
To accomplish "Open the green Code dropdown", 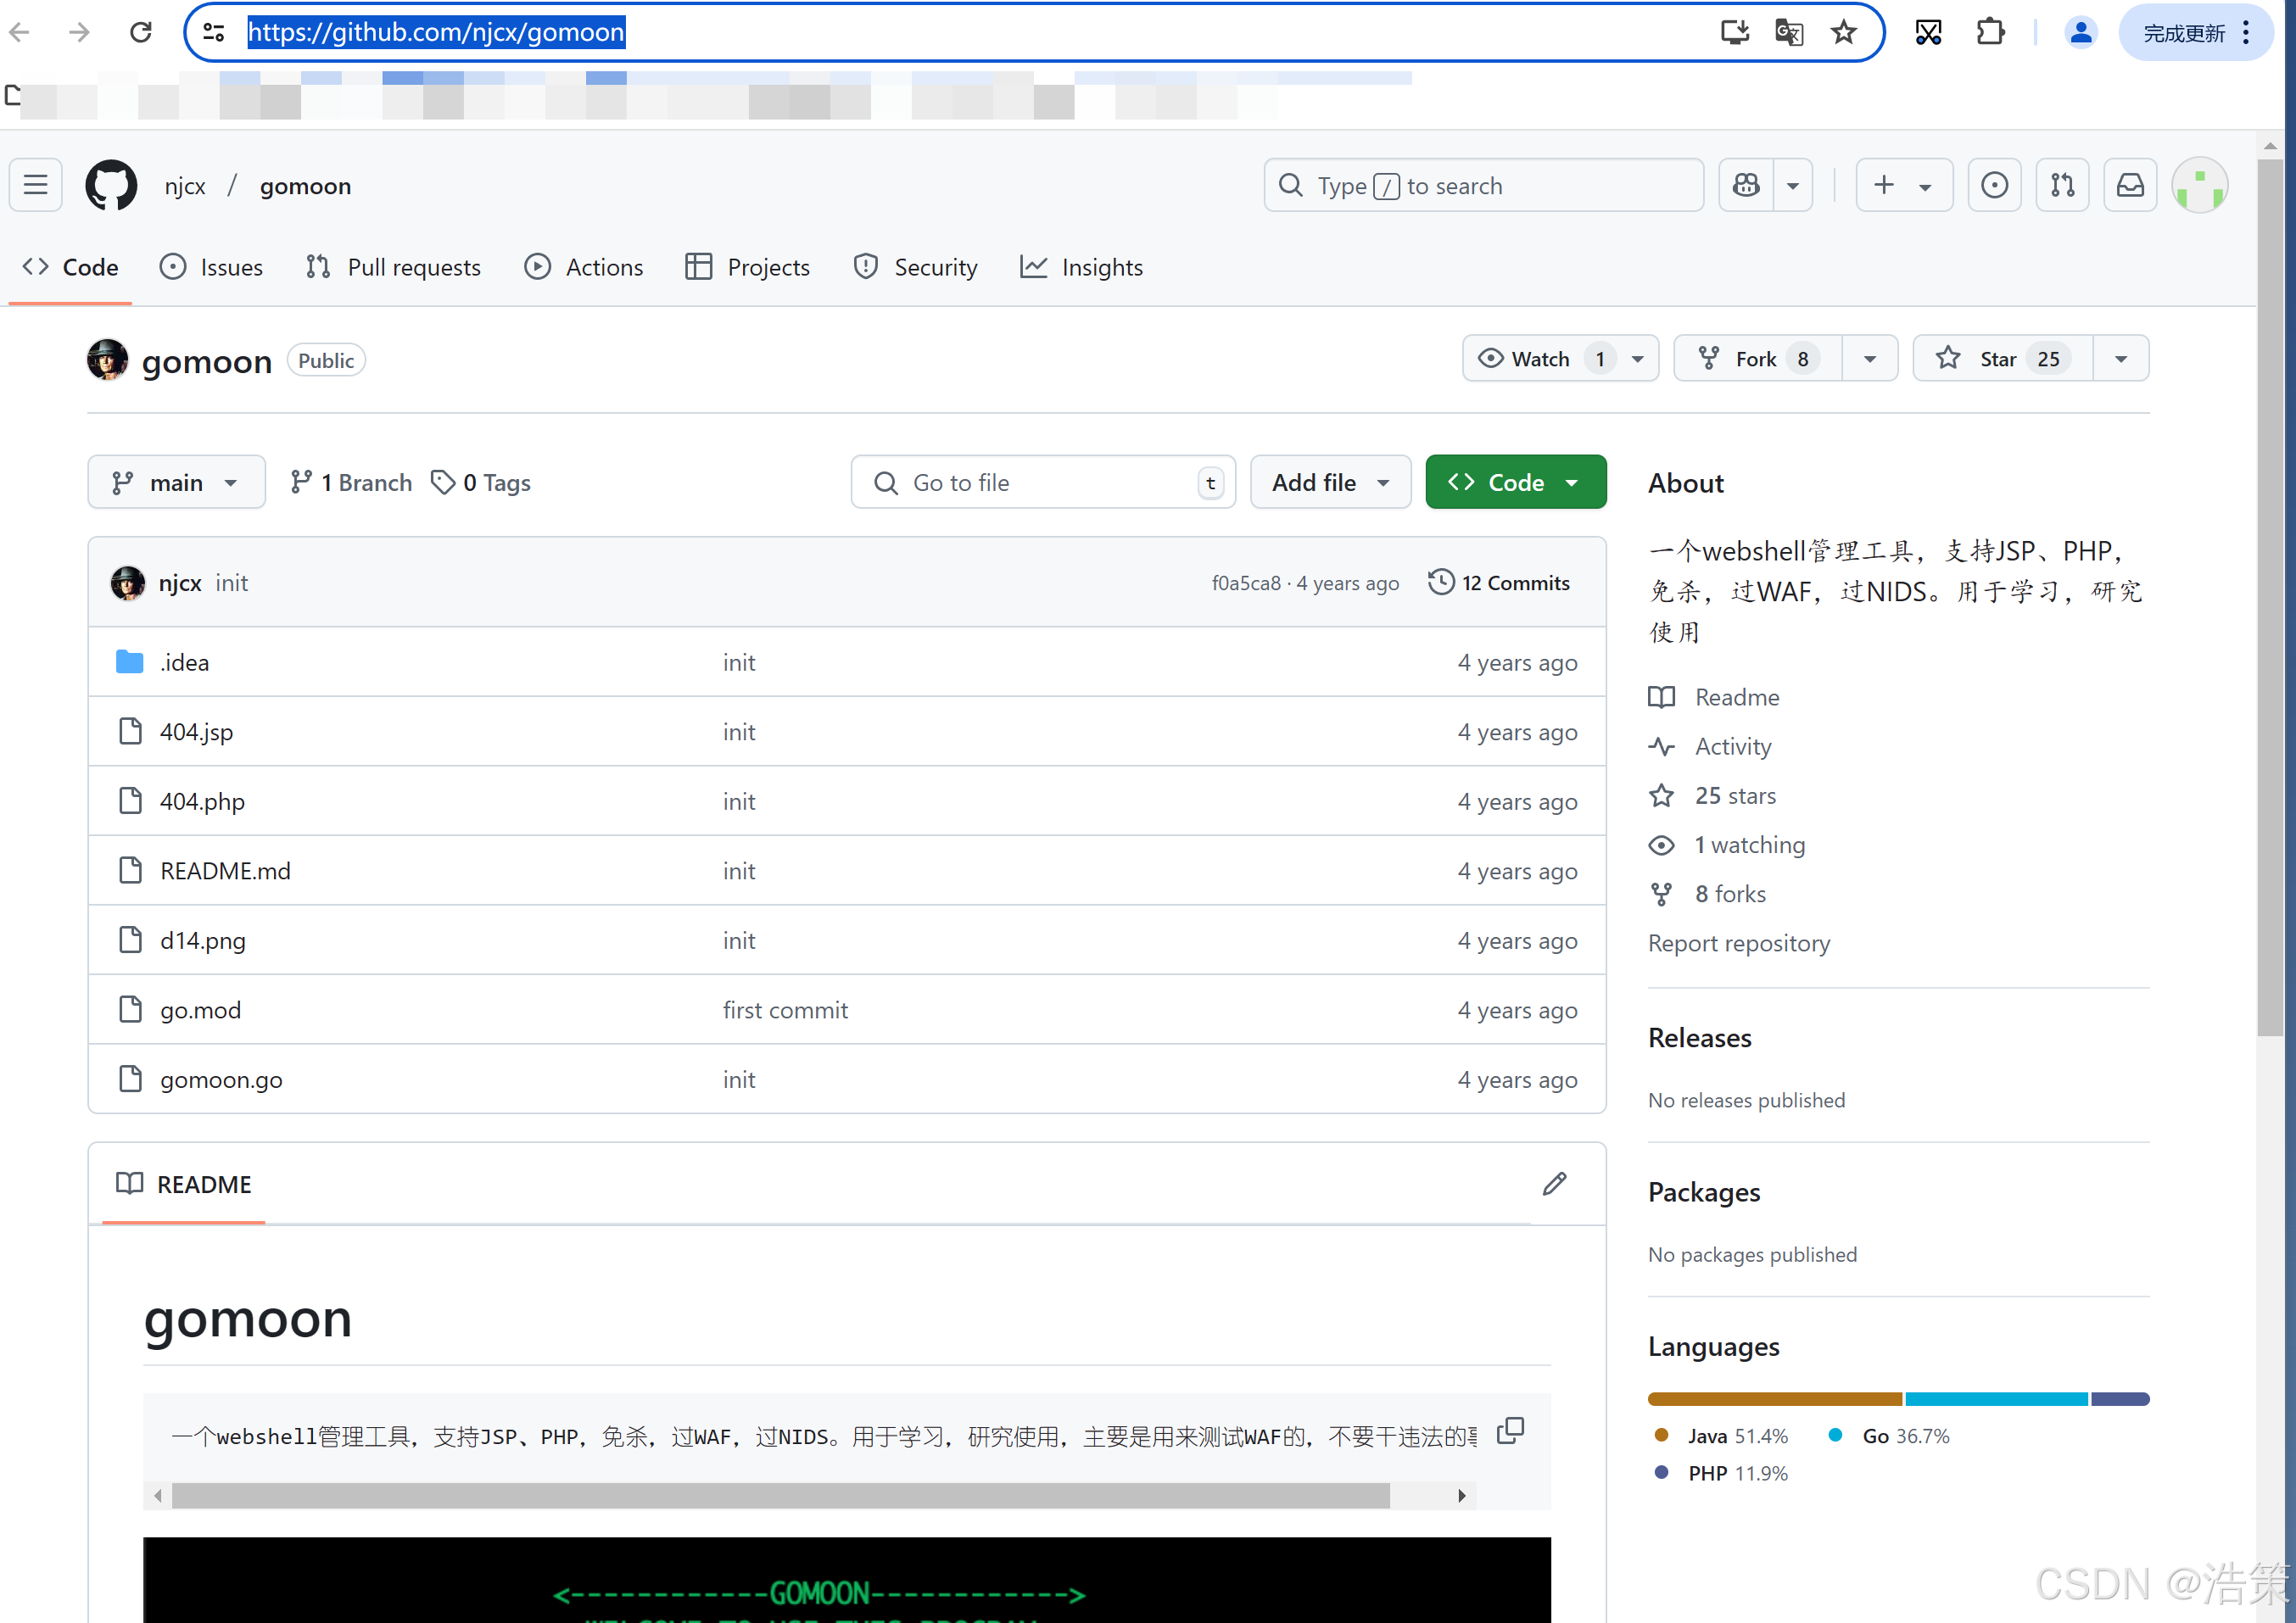I will pyautogui.click(x=1514, y=483).
